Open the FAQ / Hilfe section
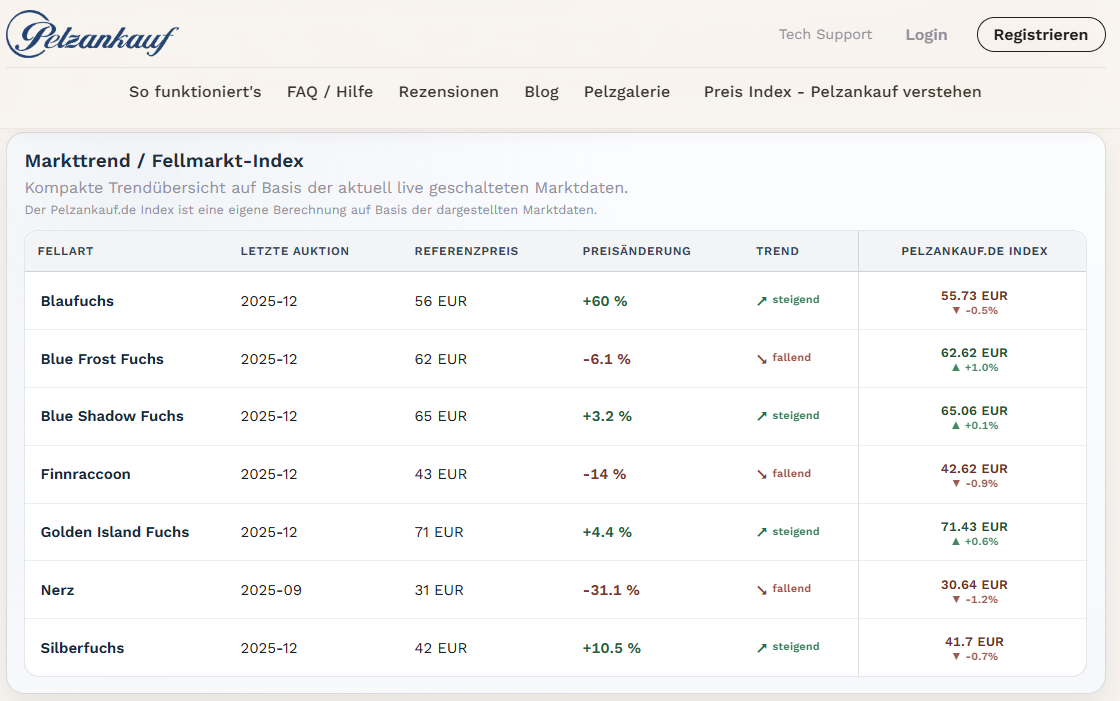 (x=330, y=91)
